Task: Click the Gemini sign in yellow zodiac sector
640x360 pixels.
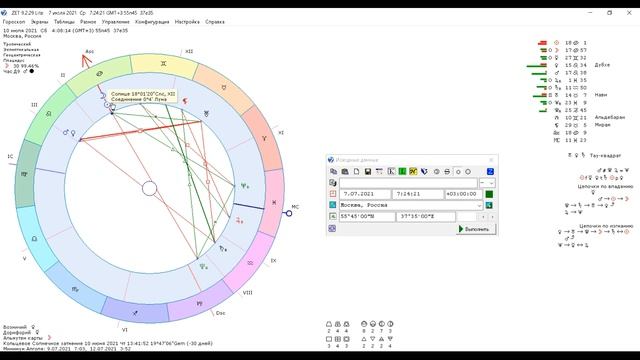Action: [x=163, y=64]
